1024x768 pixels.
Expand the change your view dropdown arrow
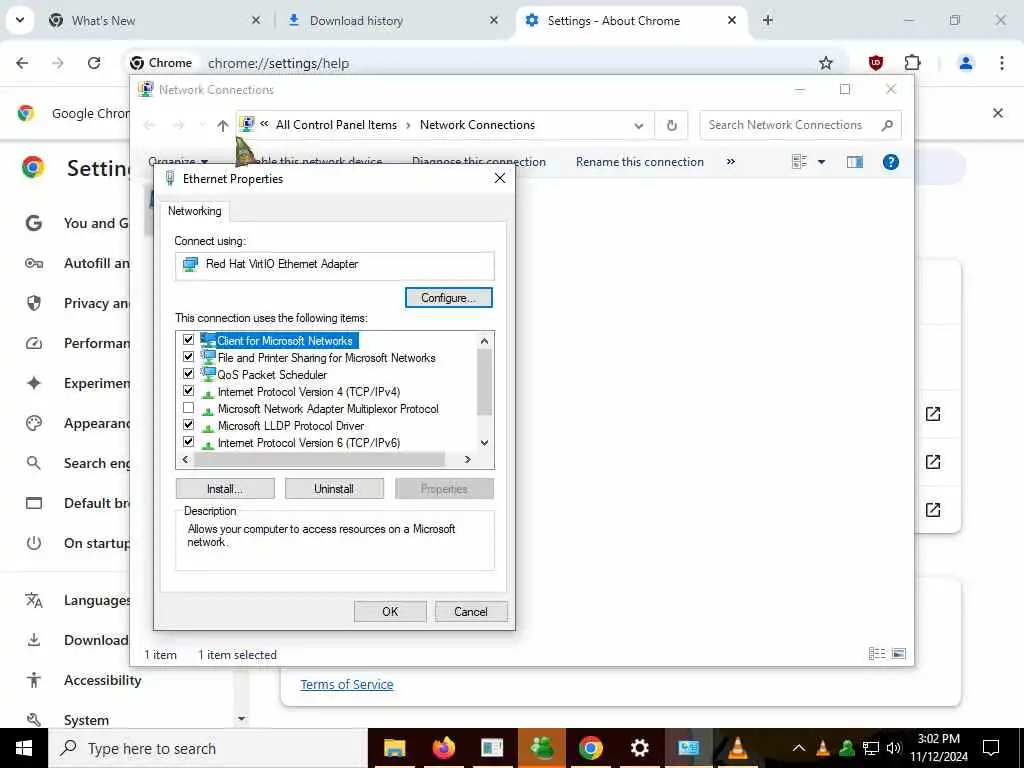pos(822,162)
